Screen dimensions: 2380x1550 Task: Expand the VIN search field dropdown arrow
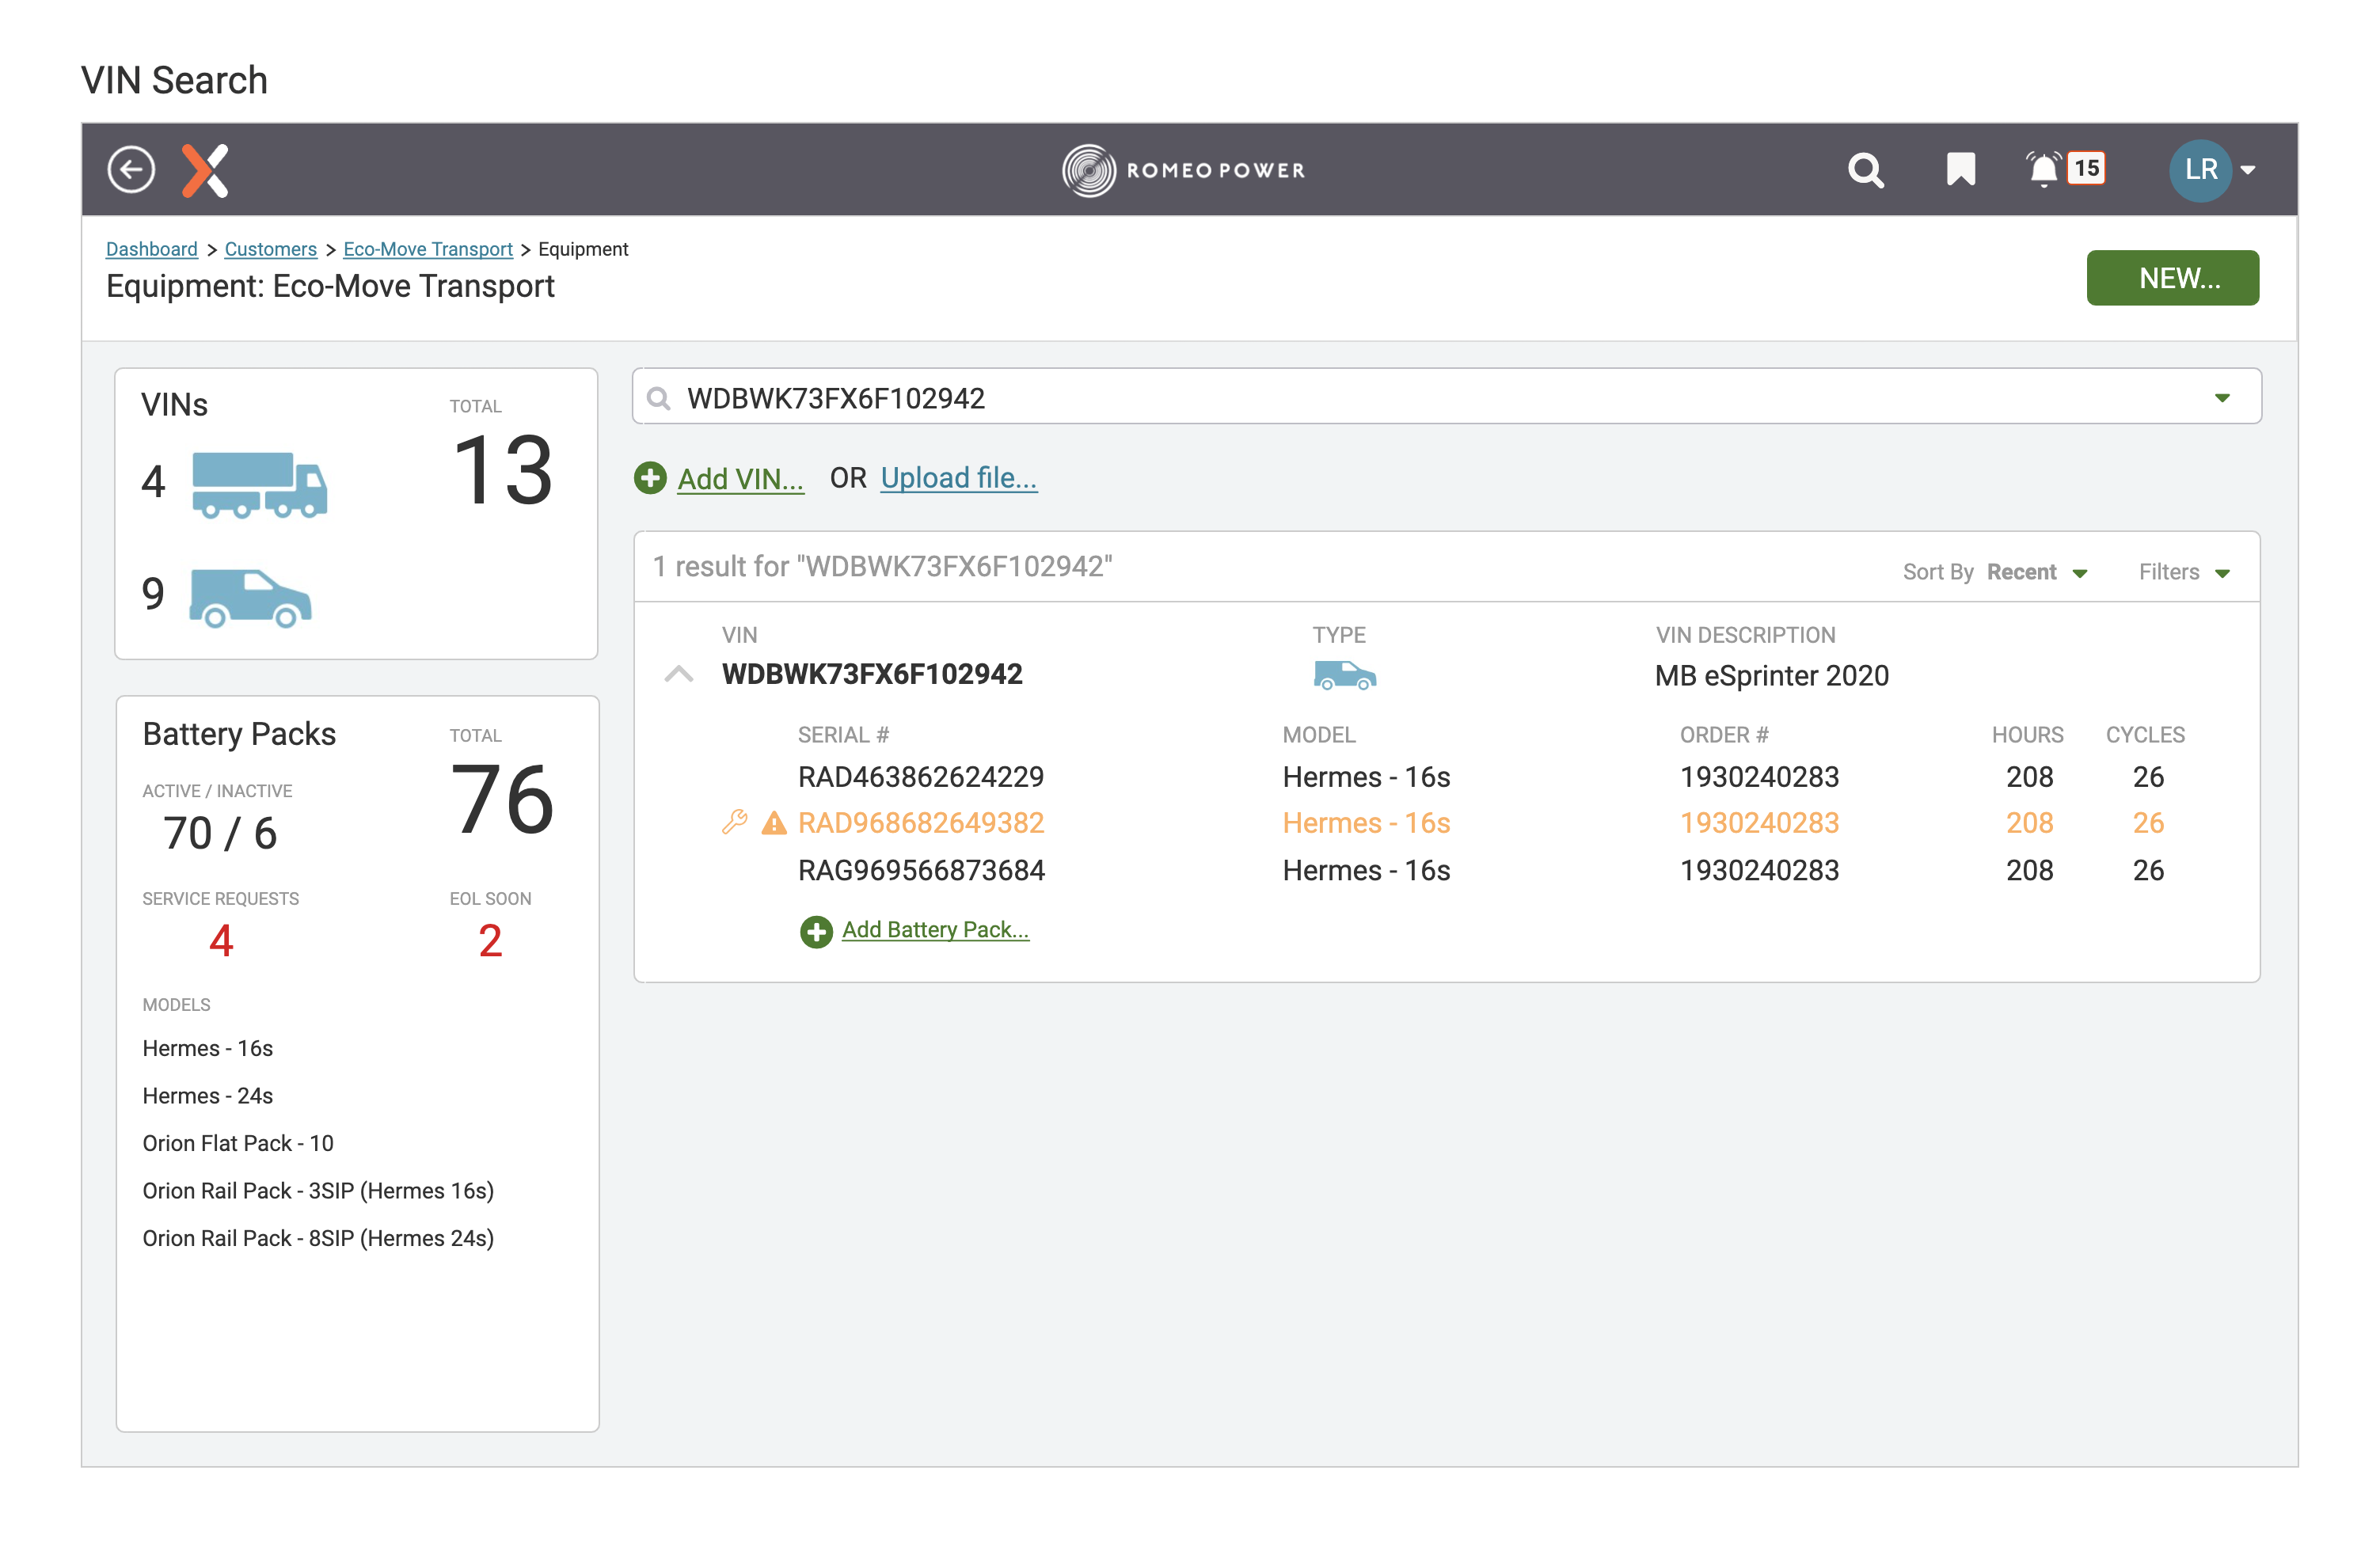click(2222, 398)
